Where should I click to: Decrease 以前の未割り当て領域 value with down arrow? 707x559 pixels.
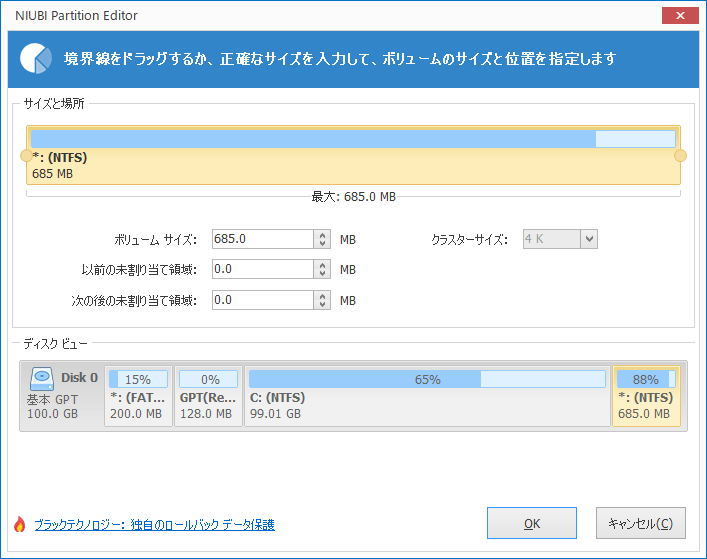(x=322, y=274)
